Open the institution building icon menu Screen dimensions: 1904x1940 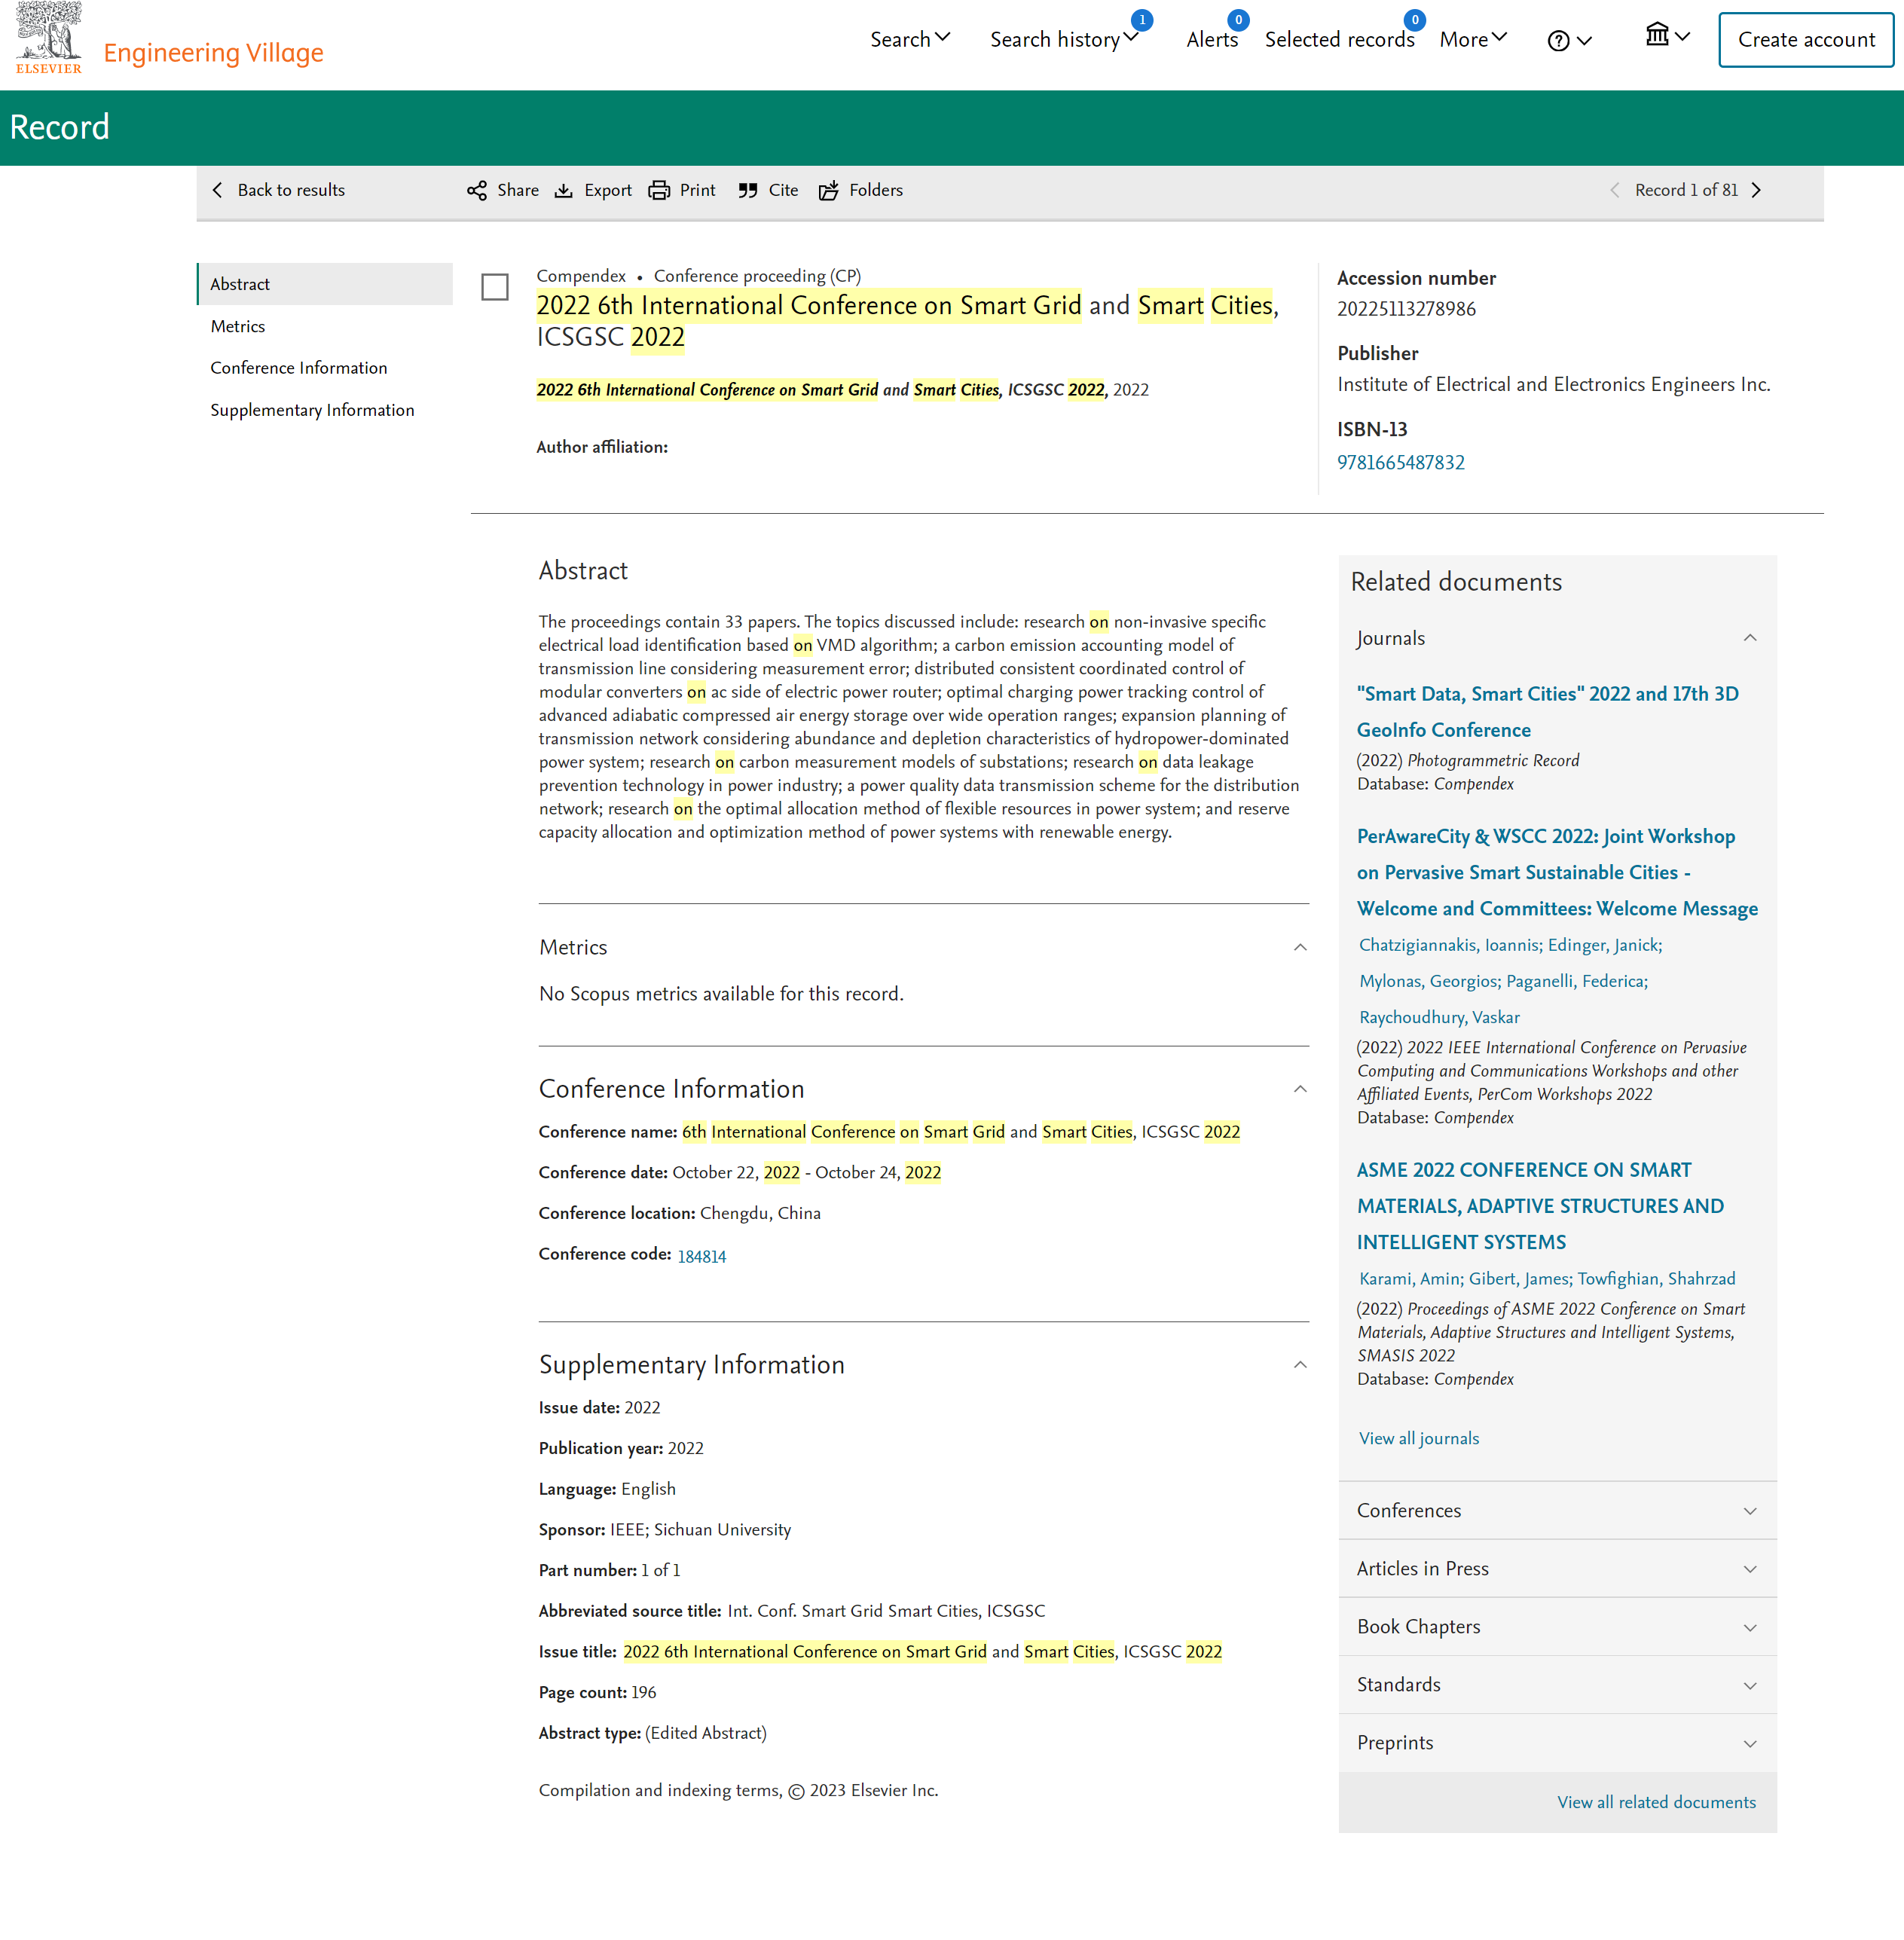1668,35
